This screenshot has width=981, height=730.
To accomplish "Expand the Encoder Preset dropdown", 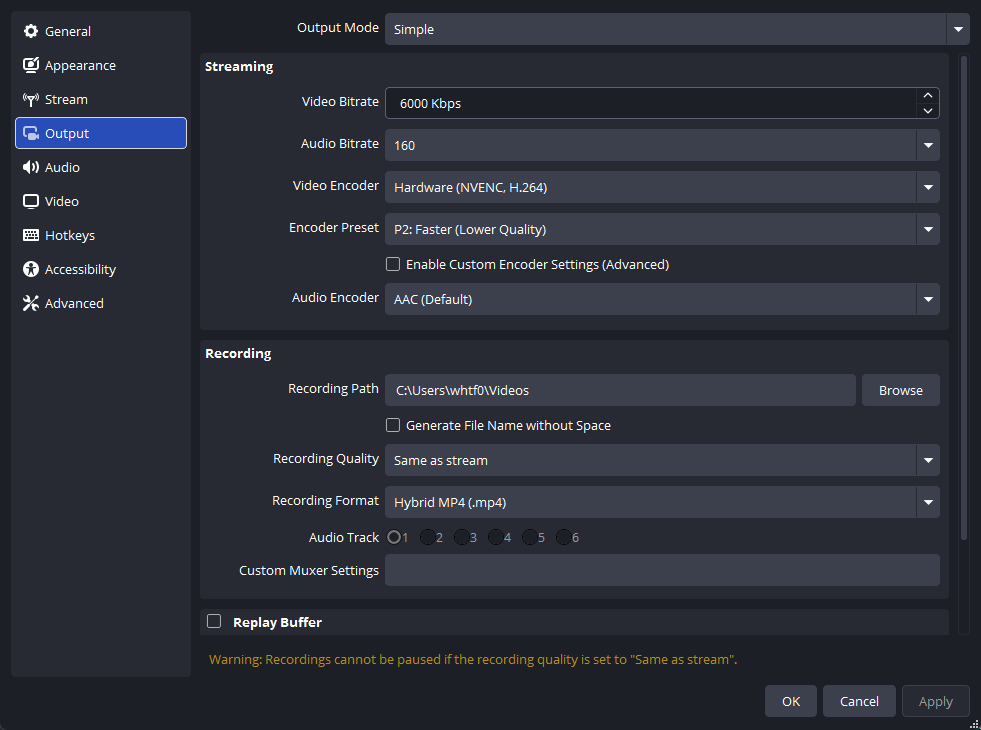I will pos(662,229).
